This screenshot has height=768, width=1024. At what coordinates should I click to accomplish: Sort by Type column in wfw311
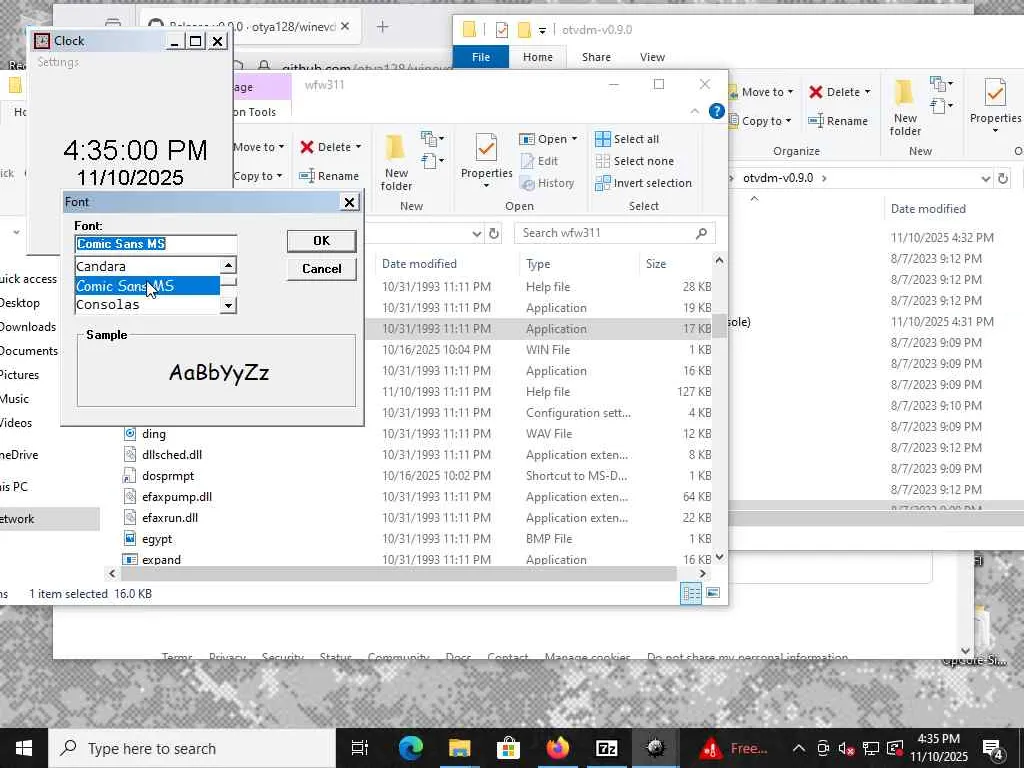[x=538, y=264]
